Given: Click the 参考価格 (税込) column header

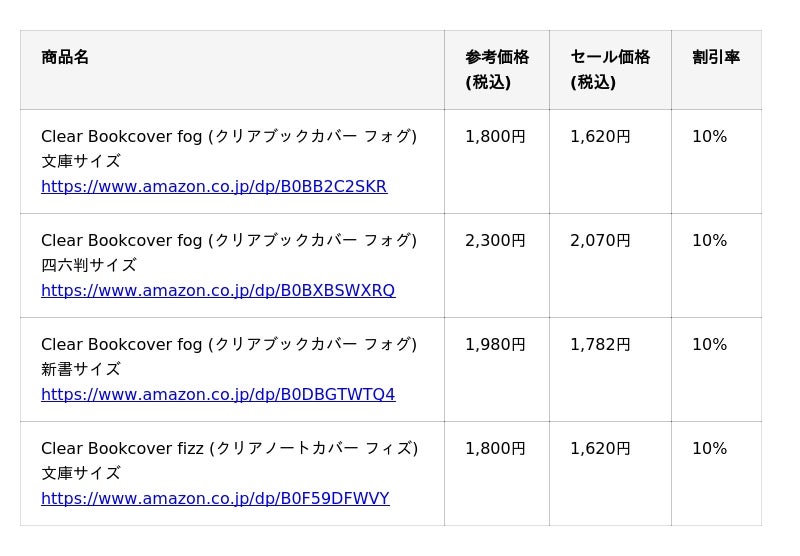Looking at the screenshot, I should pos(496,70).
